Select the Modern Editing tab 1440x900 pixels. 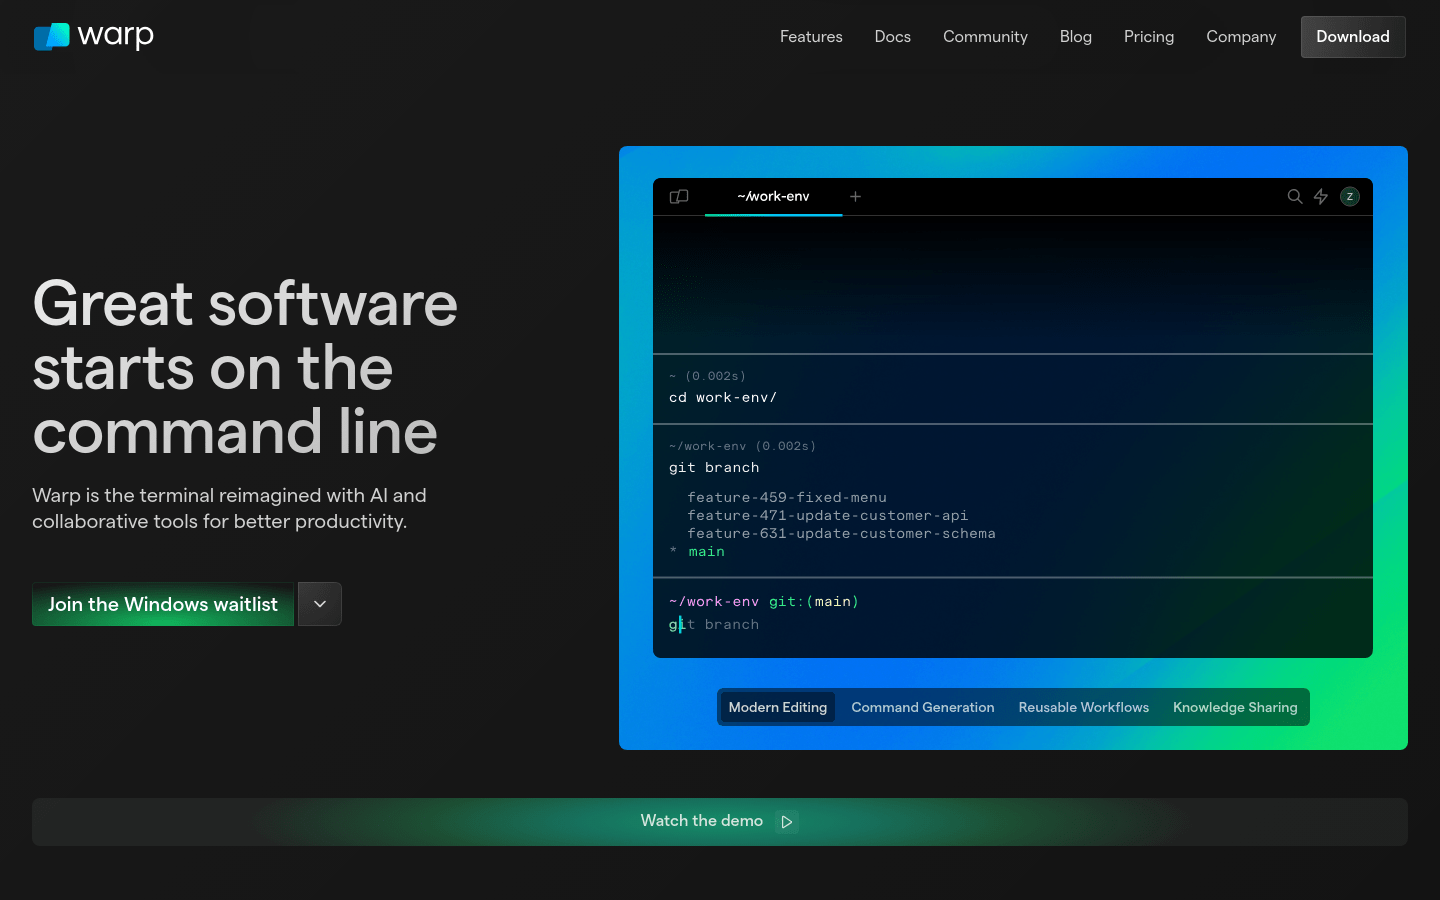click(x=778, y=707)
